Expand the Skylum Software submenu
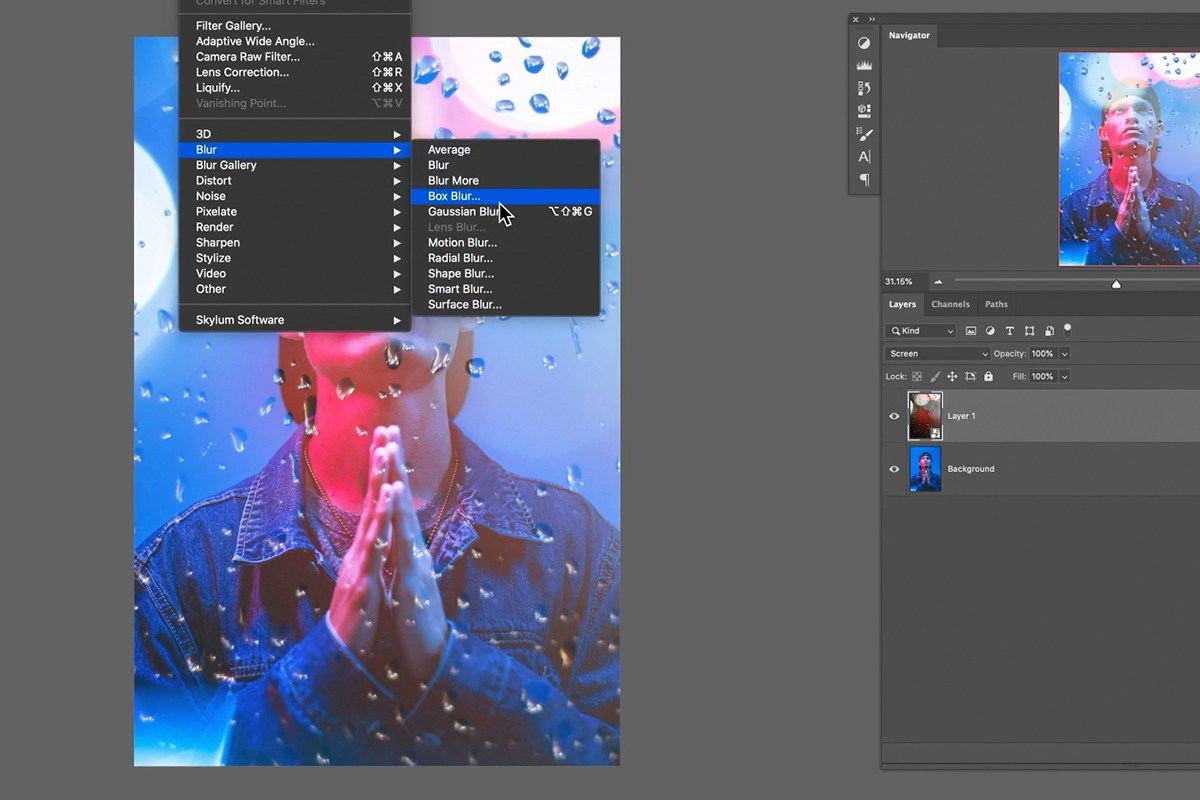The width and height of the screenshot is (1200, 800). 295,320
